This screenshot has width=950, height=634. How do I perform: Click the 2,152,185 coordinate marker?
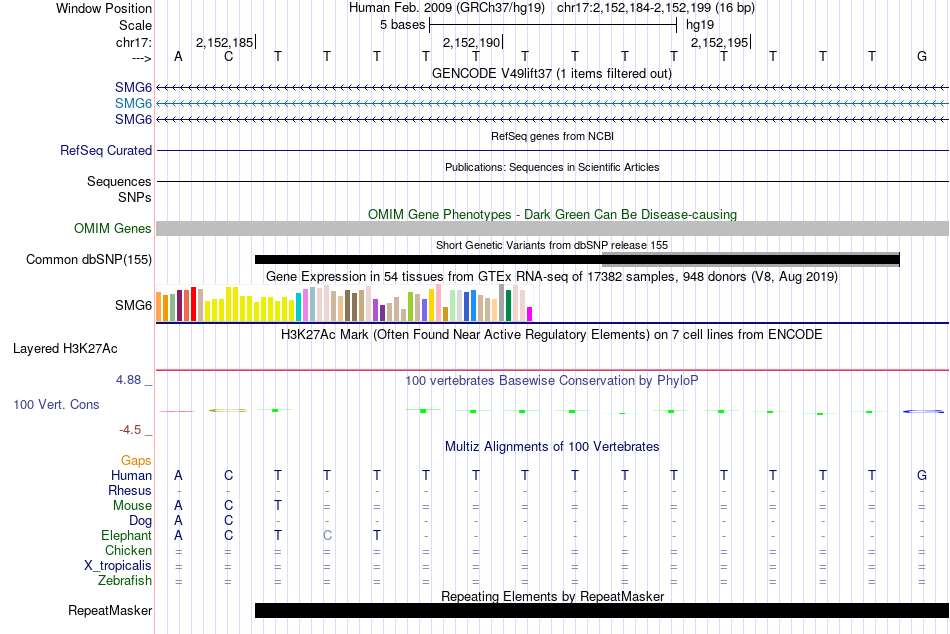225,42
